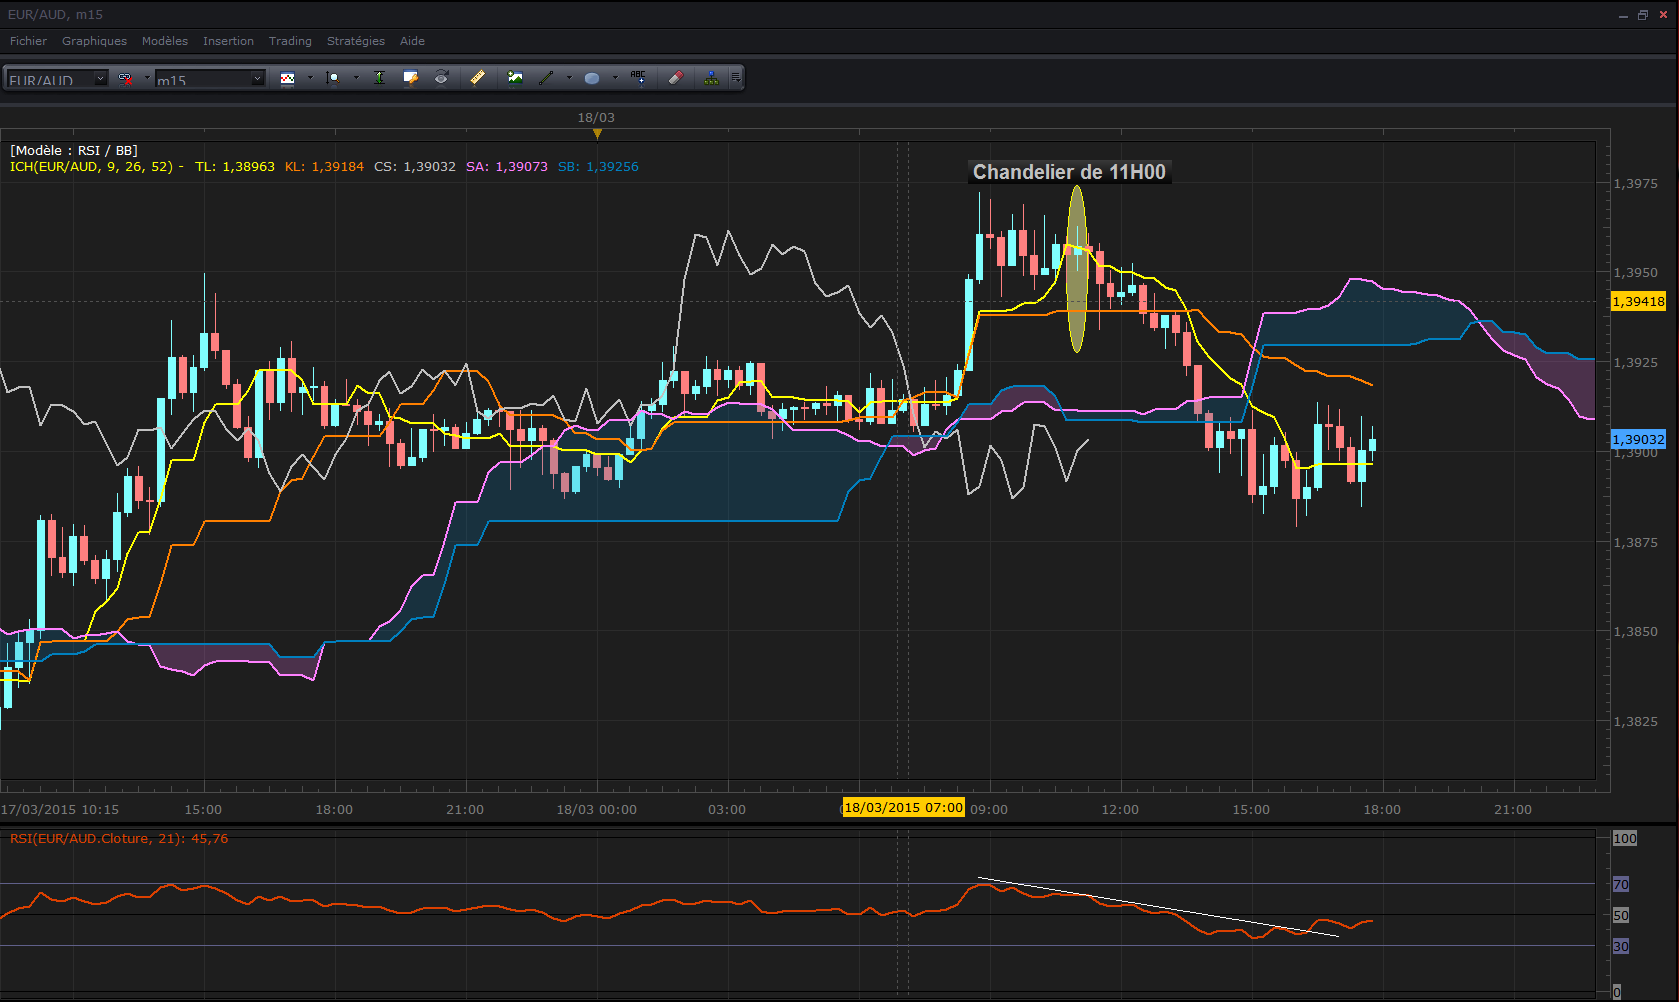Open the Graphiques menu
Viewport: 1679px width, 1002px height.
point(94,41)
